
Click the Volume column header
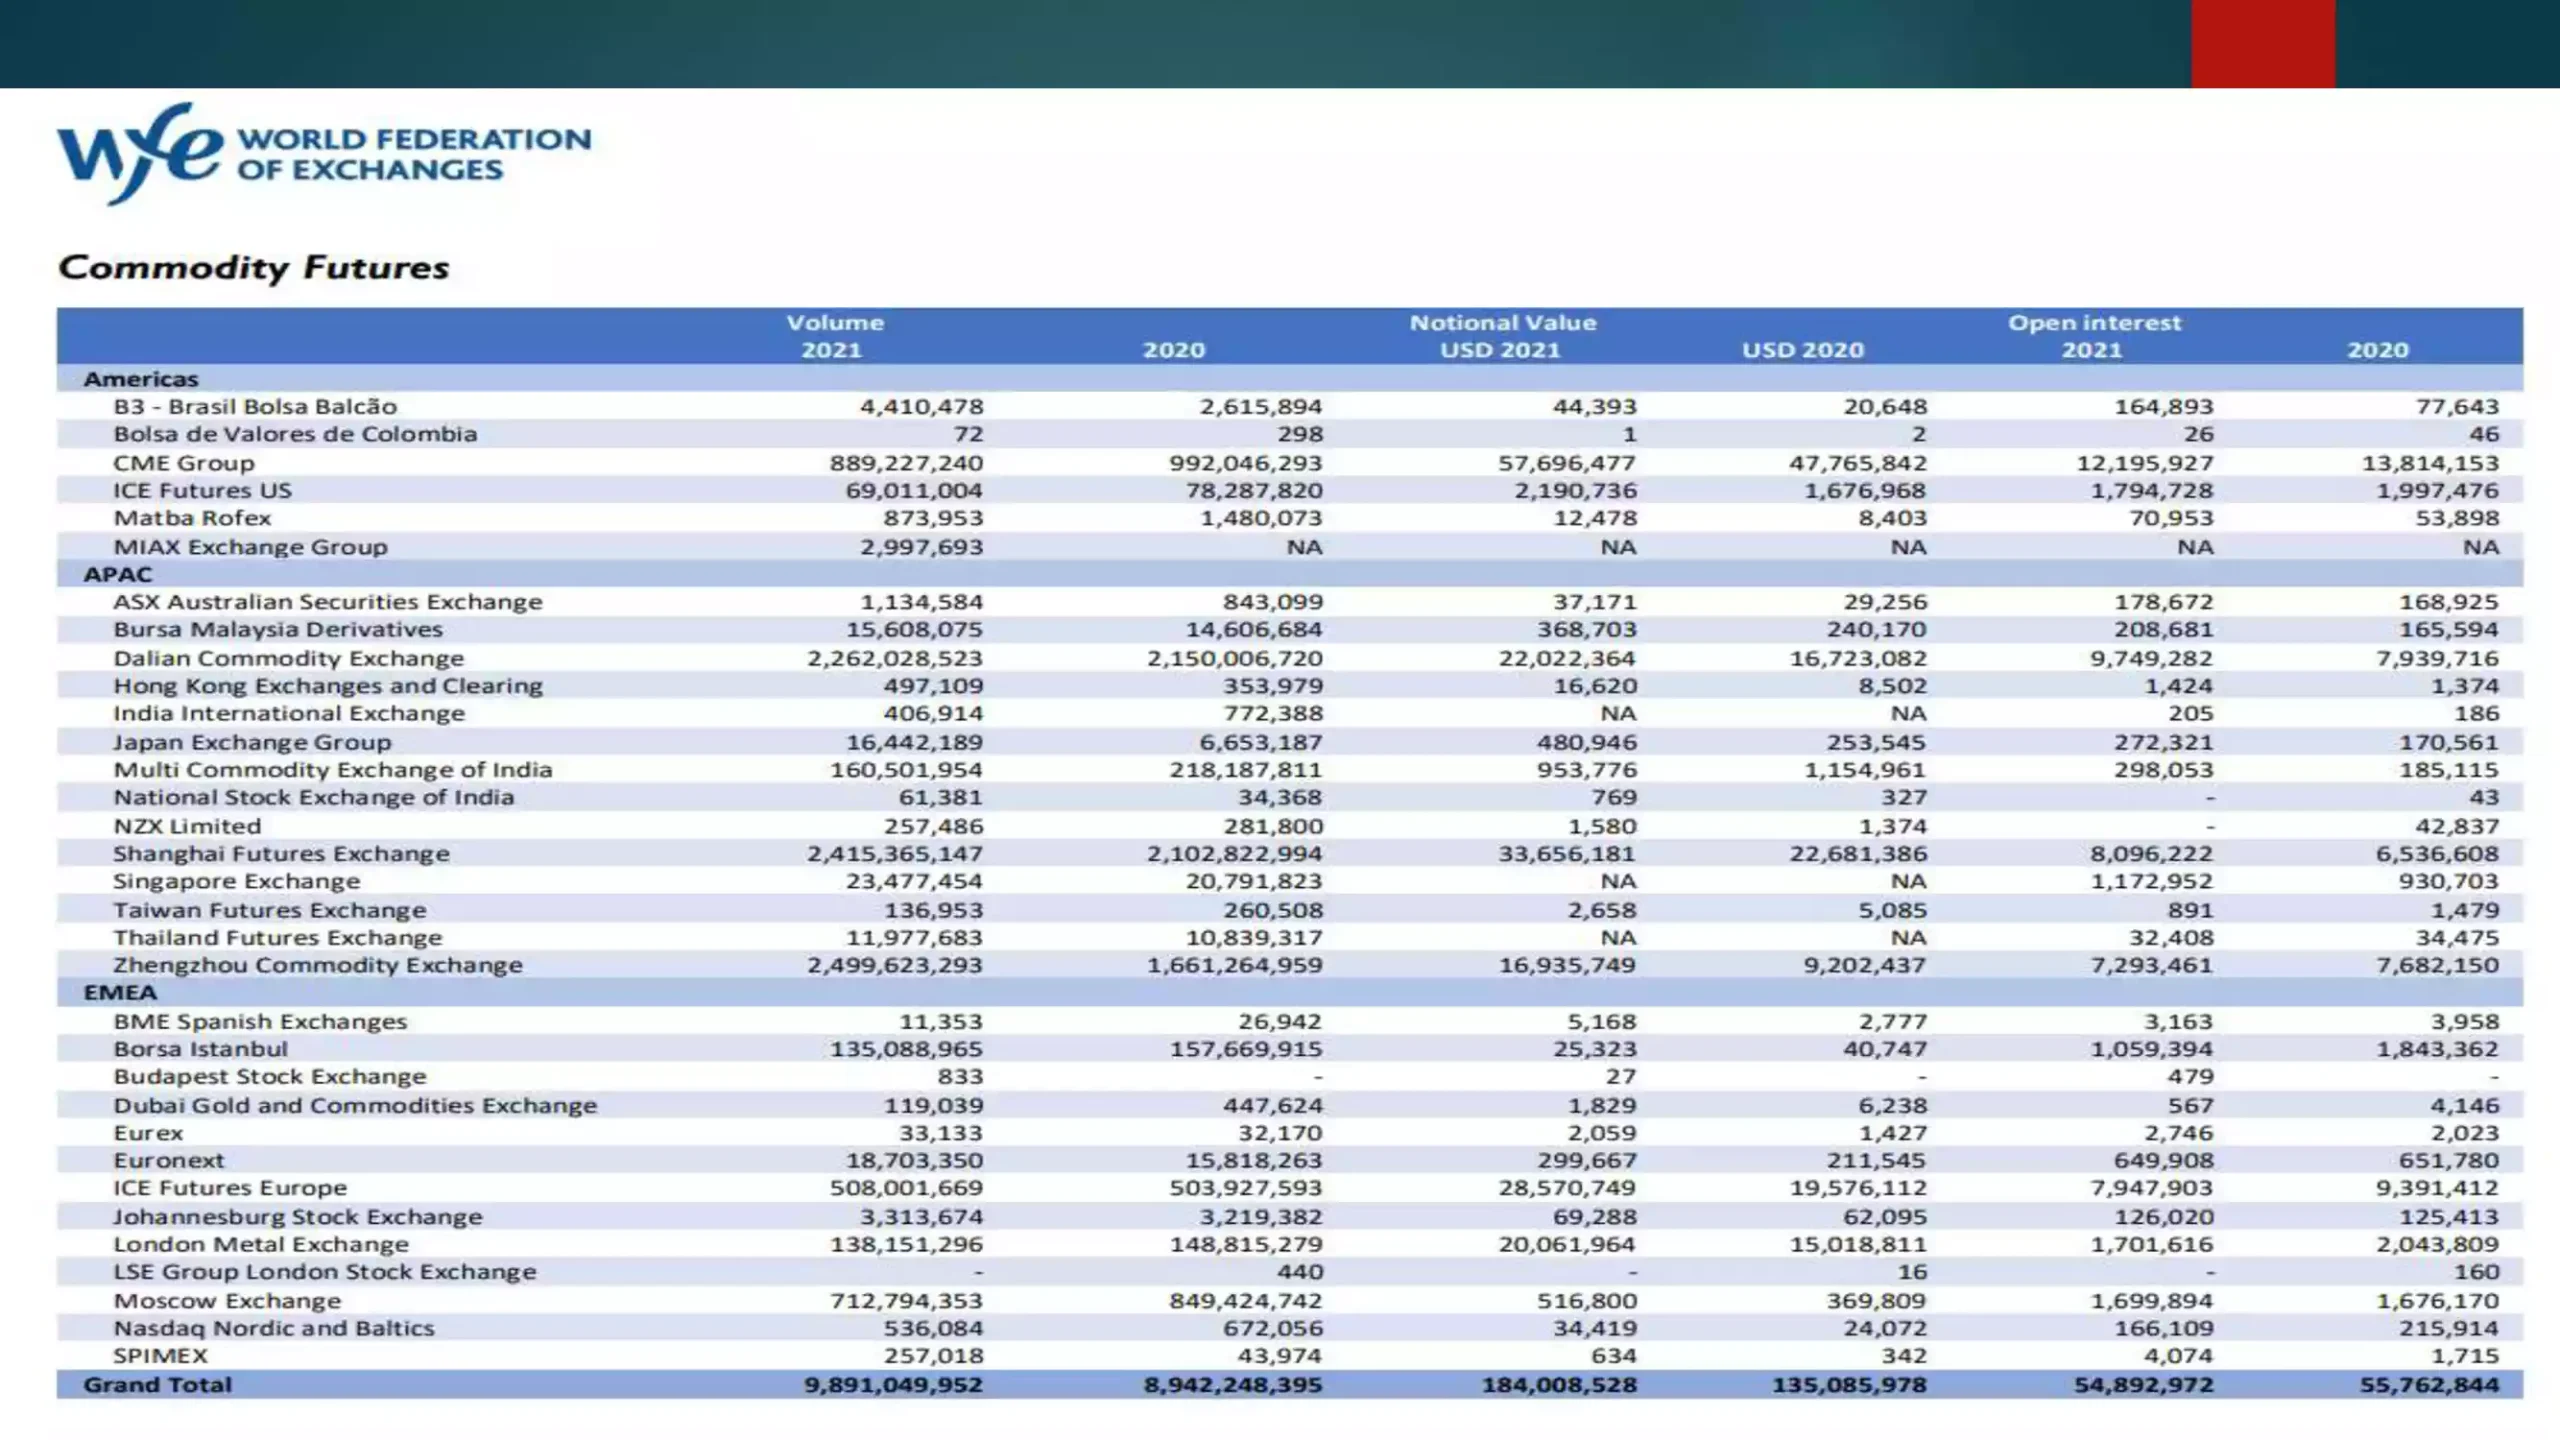point(835,323)
